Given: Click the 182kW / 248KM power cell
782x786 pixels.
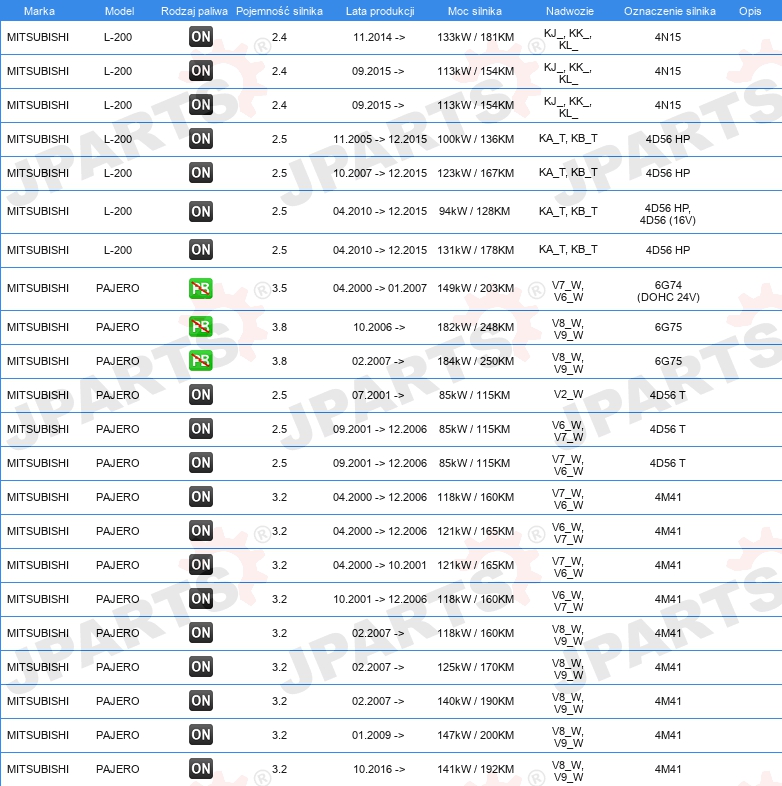Looking at the screenshot, I should (475, 327).
